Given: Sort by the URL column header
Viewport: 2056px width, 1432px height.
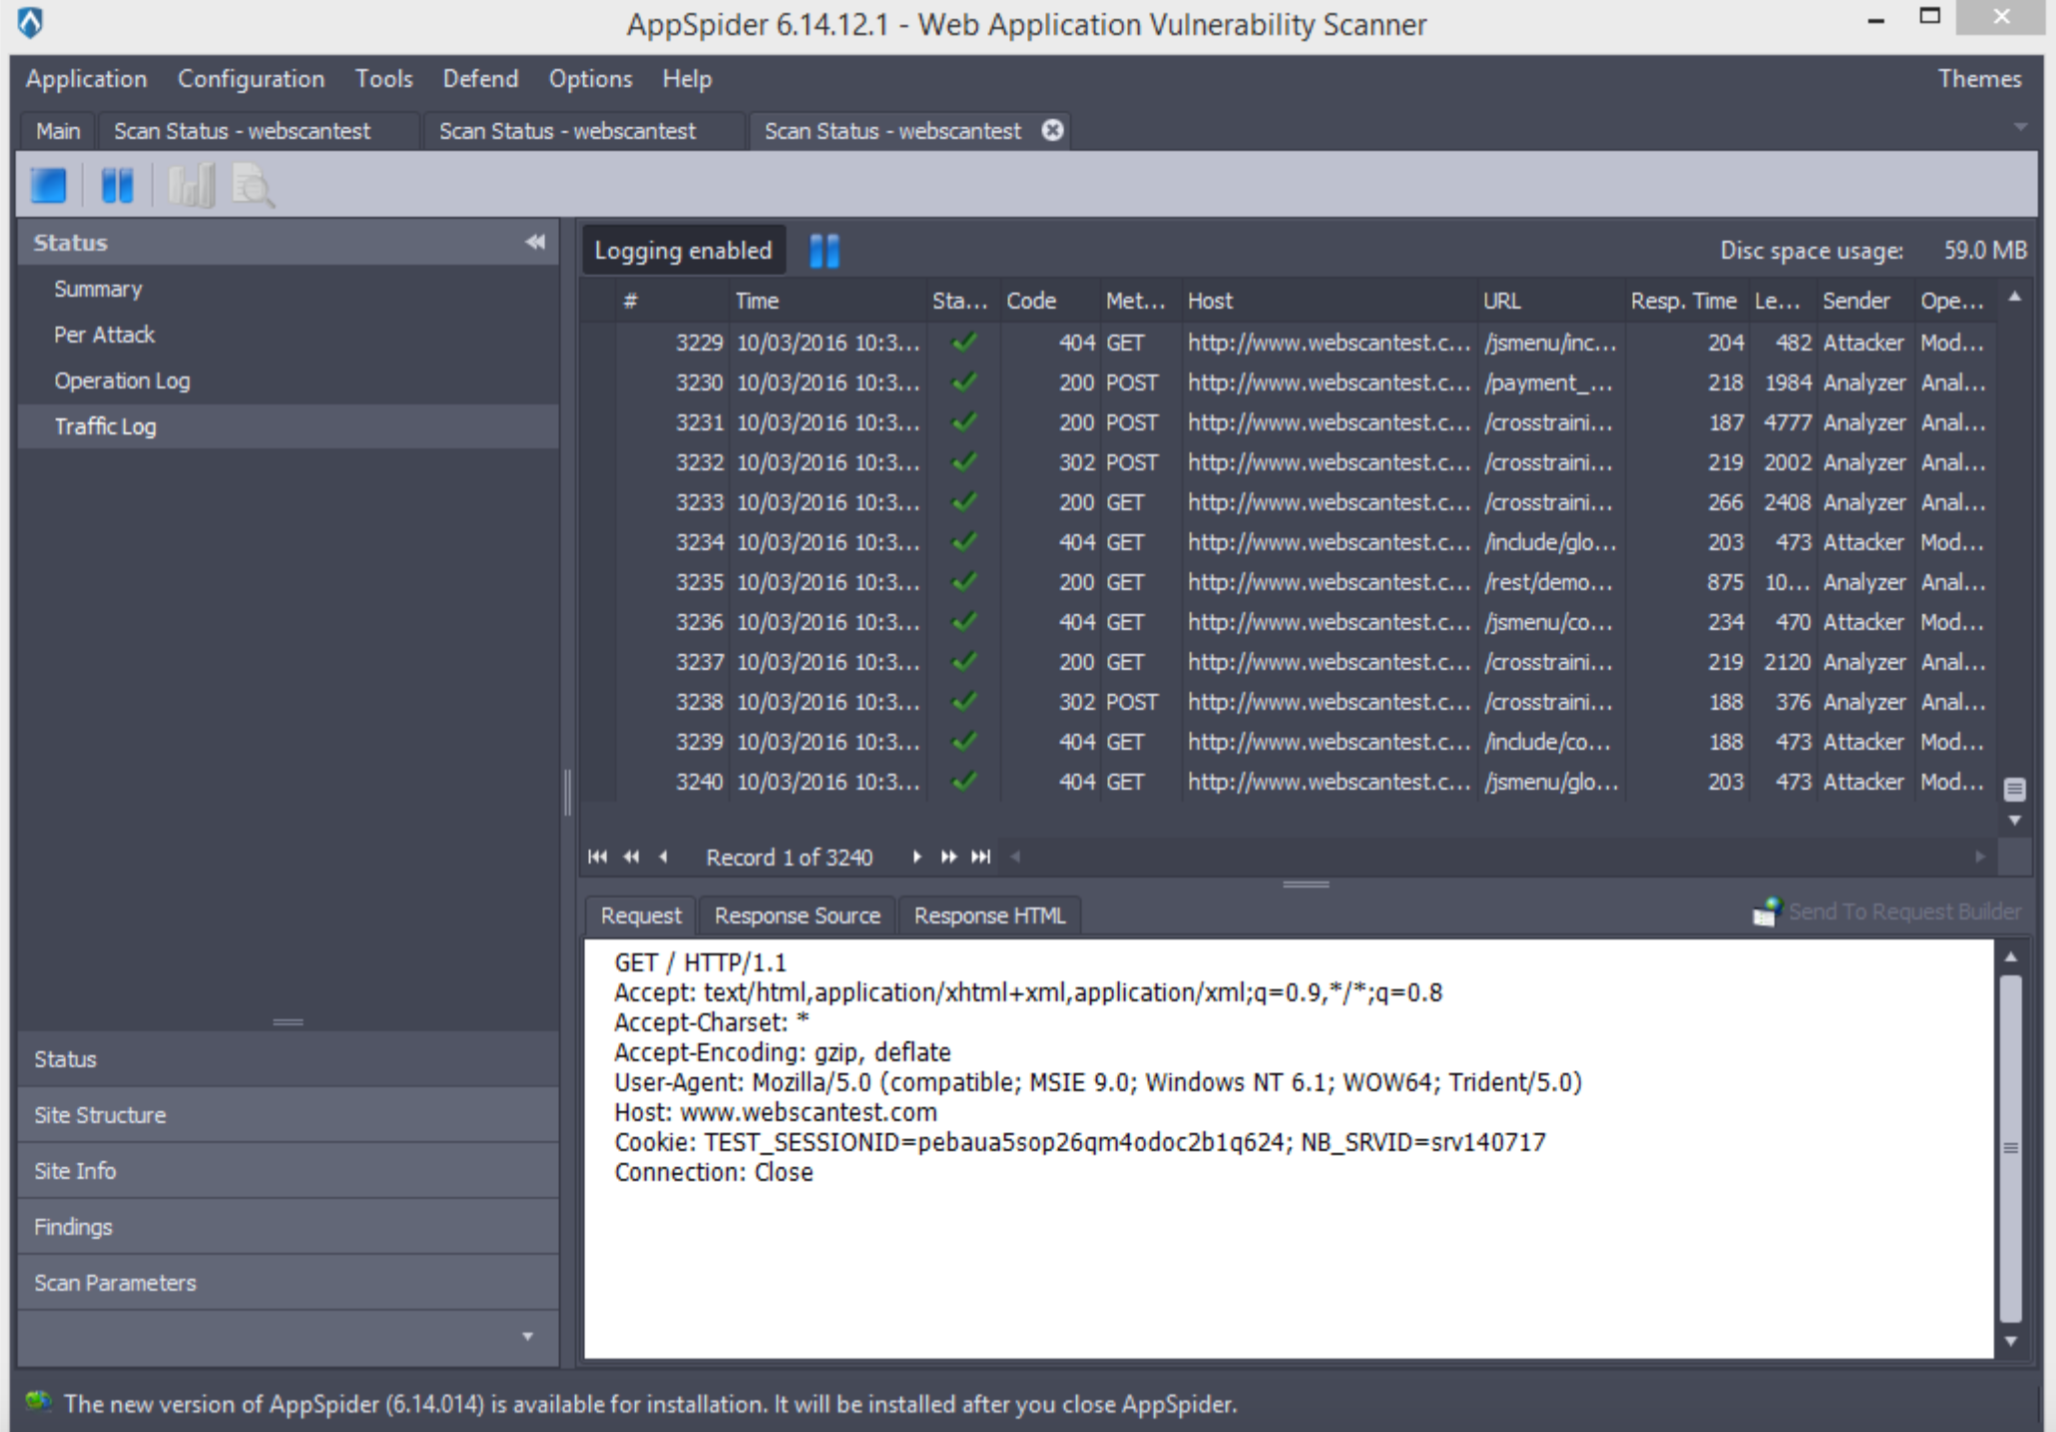Looking at the screenshot, I should [1550, 301].
